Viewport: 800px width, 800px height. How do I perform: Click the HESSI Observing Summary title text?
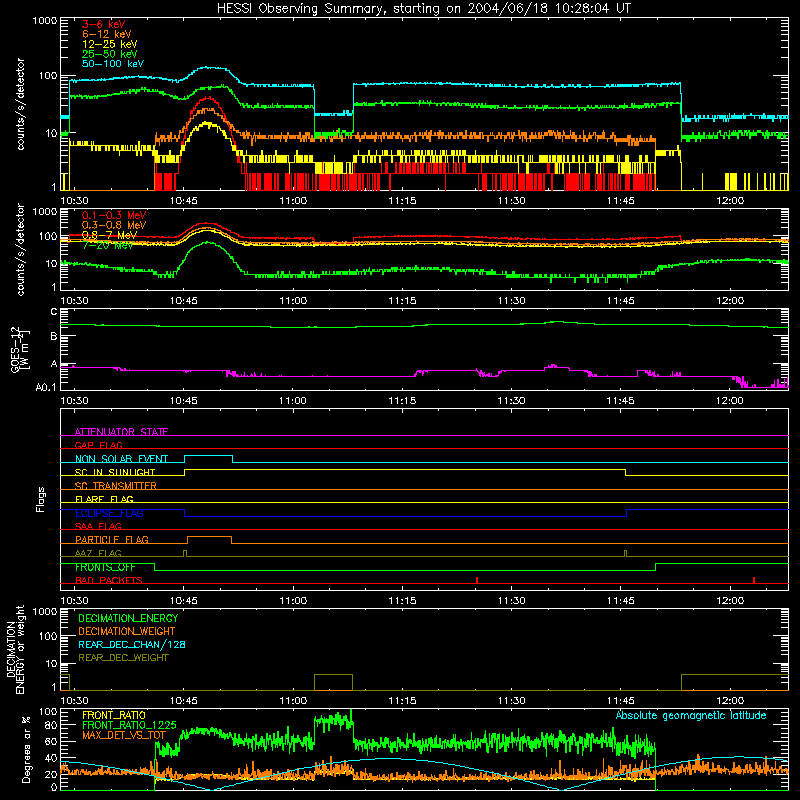coord(423,9)
